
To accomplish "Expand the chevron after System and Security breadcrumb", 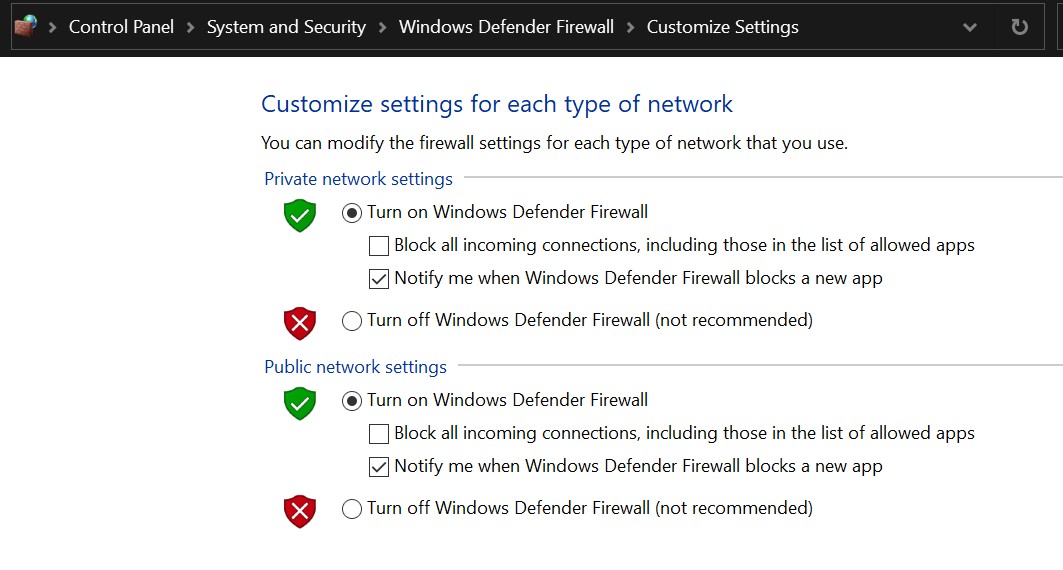I will point(382,27).
